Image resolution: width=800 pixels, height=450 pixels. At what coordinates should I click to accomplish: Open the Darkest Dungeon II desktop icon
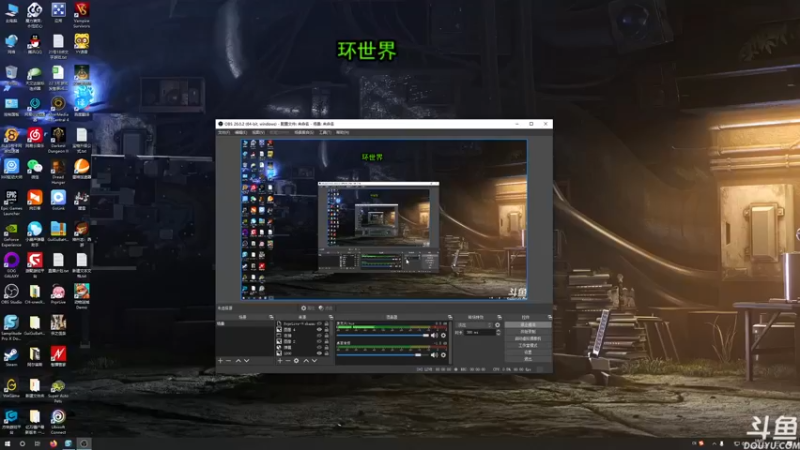(x=58, y=140)
